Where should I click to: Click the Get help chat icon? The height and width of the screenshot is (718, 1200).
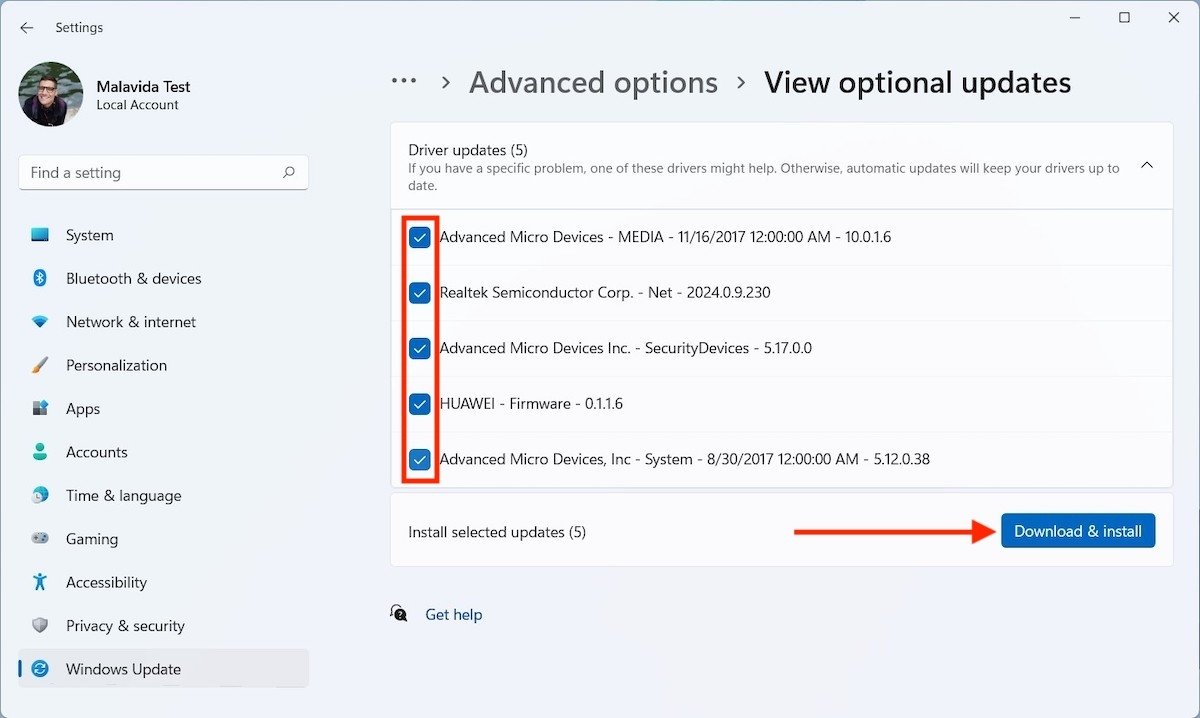[x=399, y=614]
